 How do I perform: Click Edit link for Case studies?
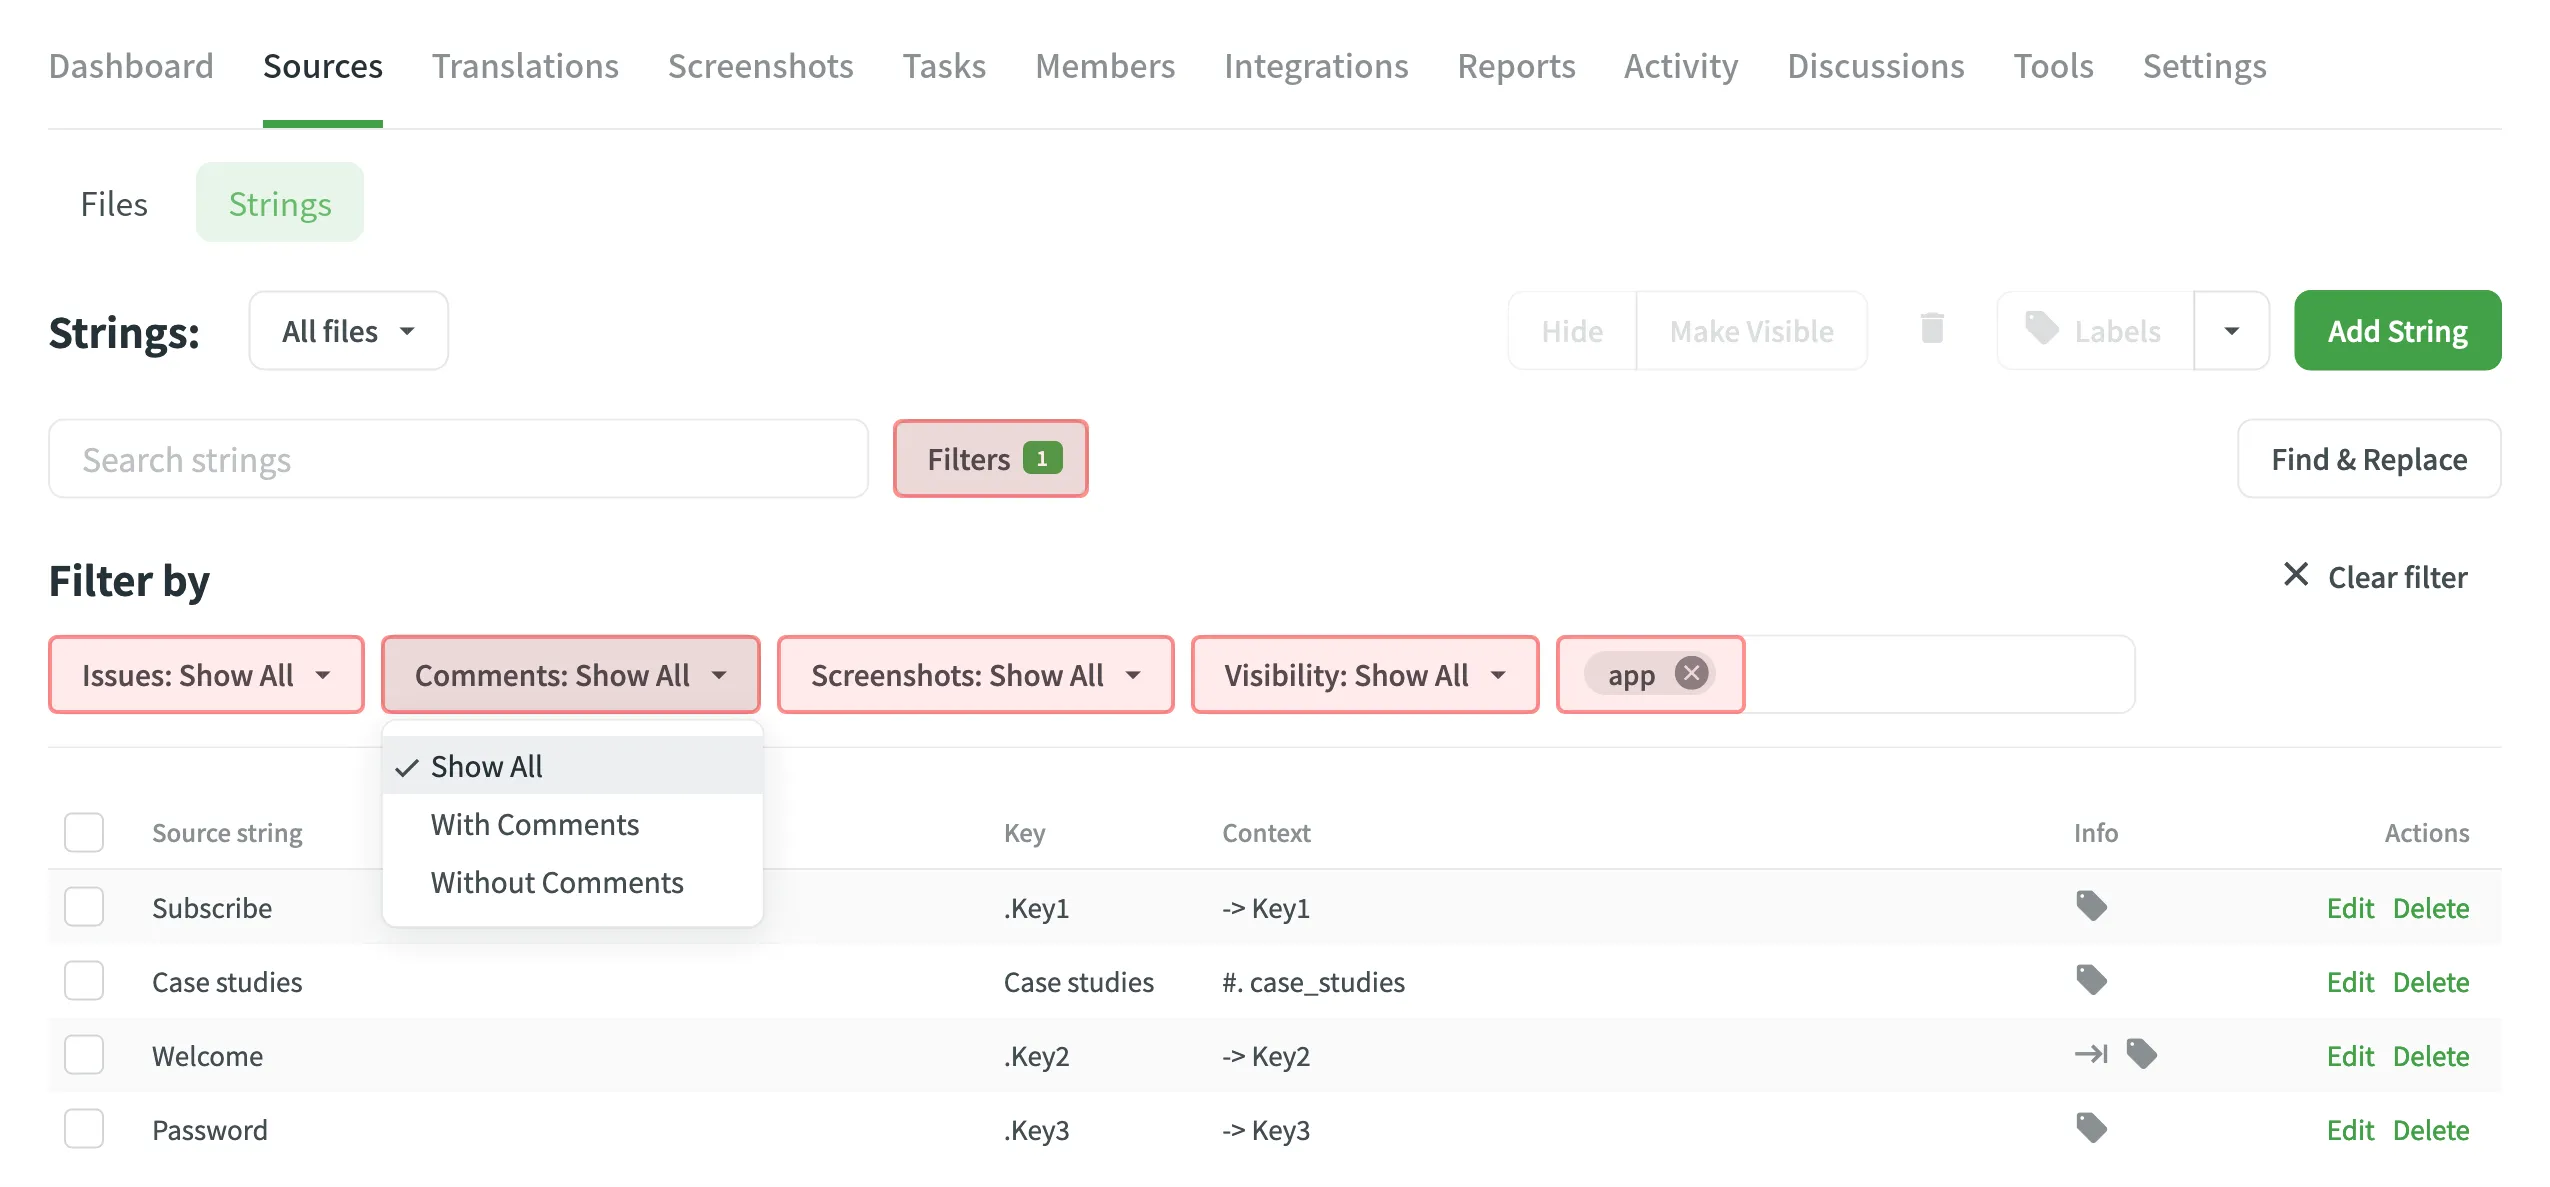point(2349,982)
